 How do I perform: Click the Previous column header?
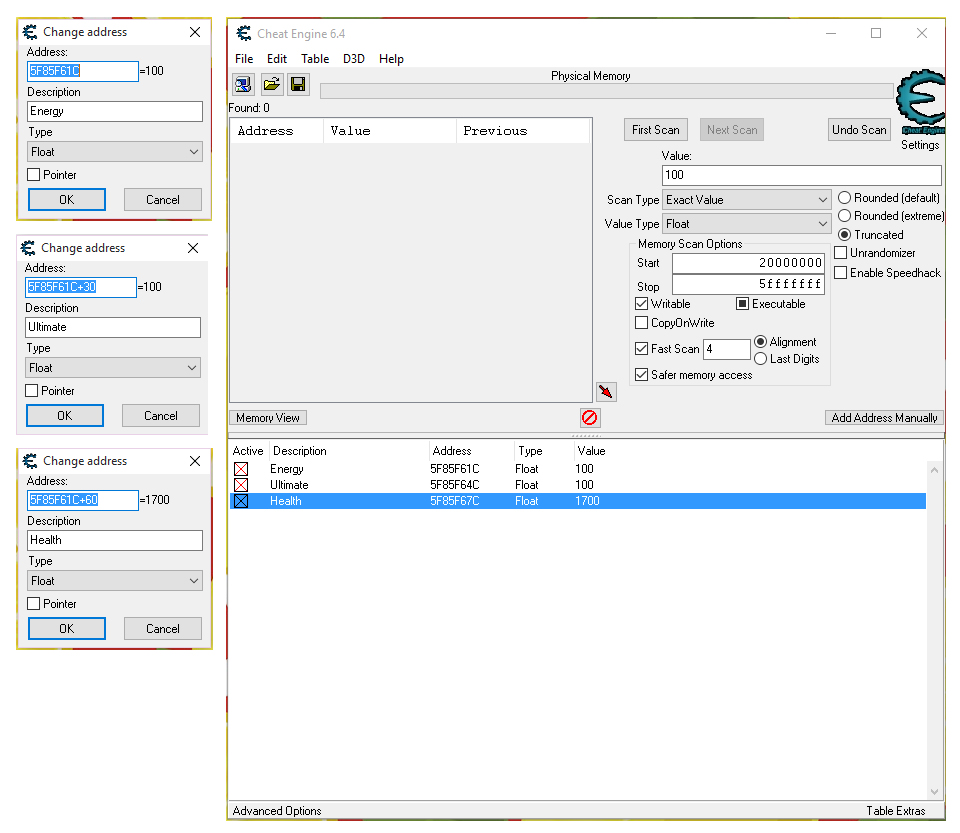[523, 131]
